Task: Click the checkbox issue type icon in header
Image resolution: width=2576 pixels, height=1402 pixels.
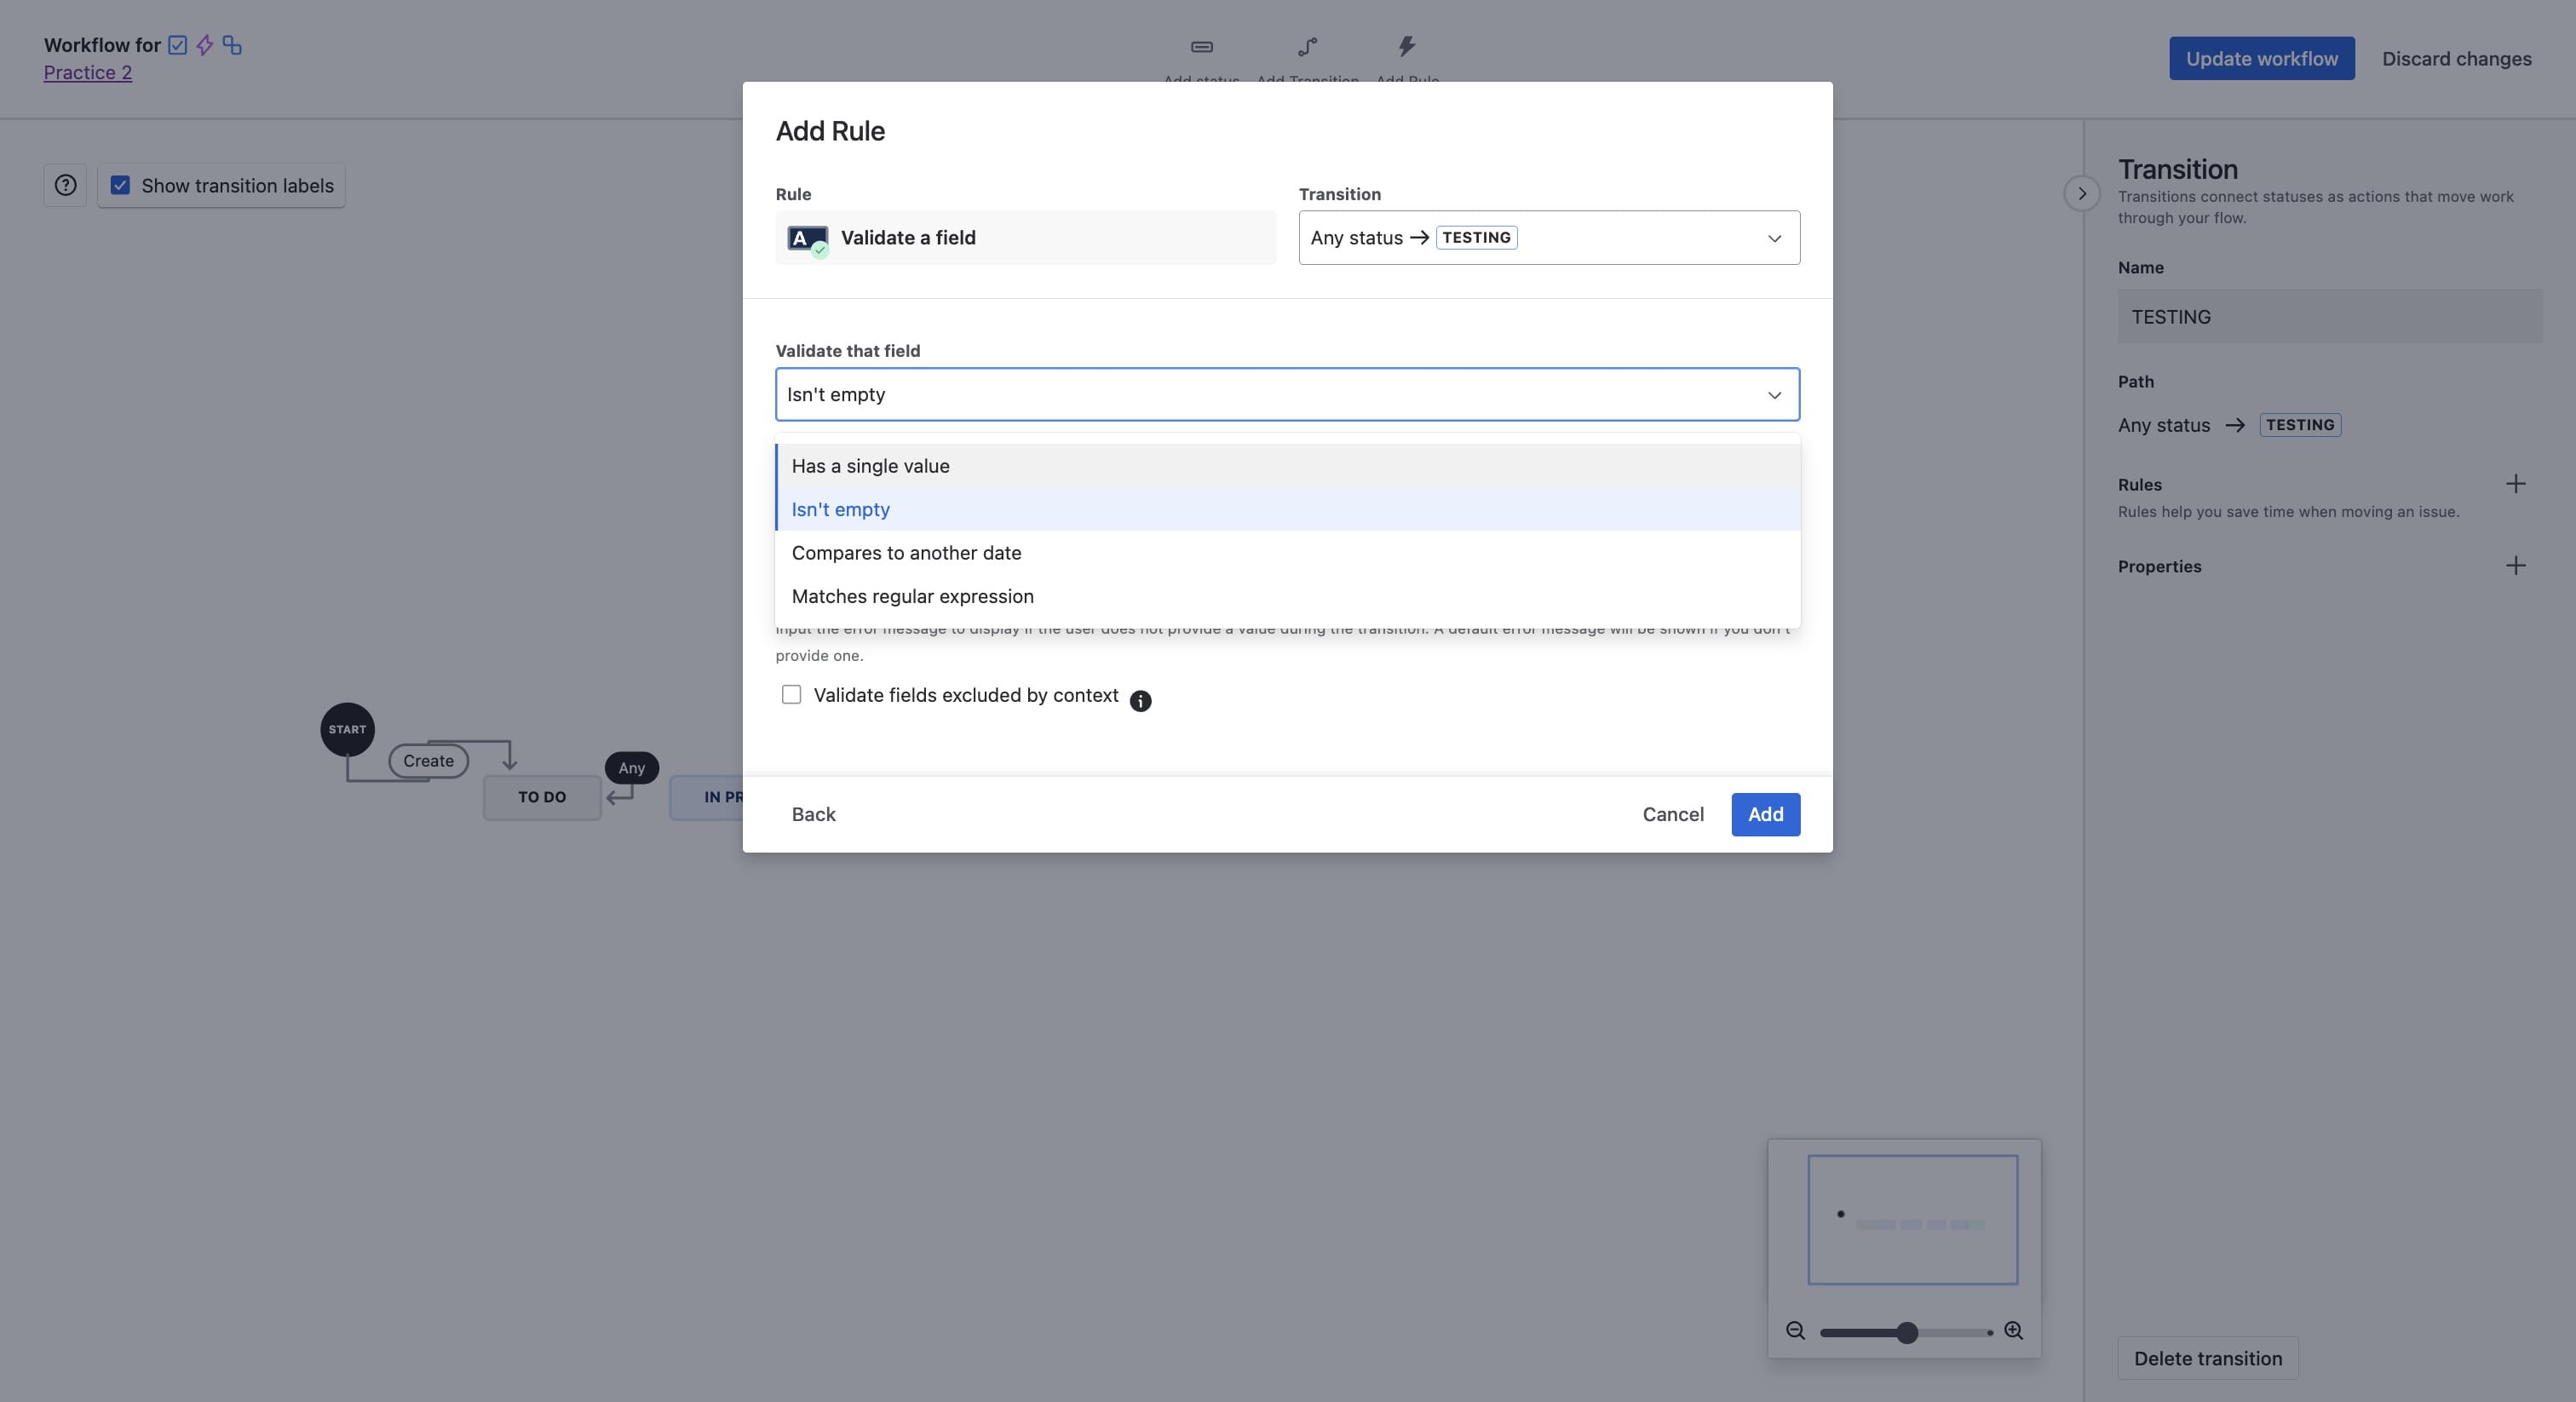Action: pos(178,45)
